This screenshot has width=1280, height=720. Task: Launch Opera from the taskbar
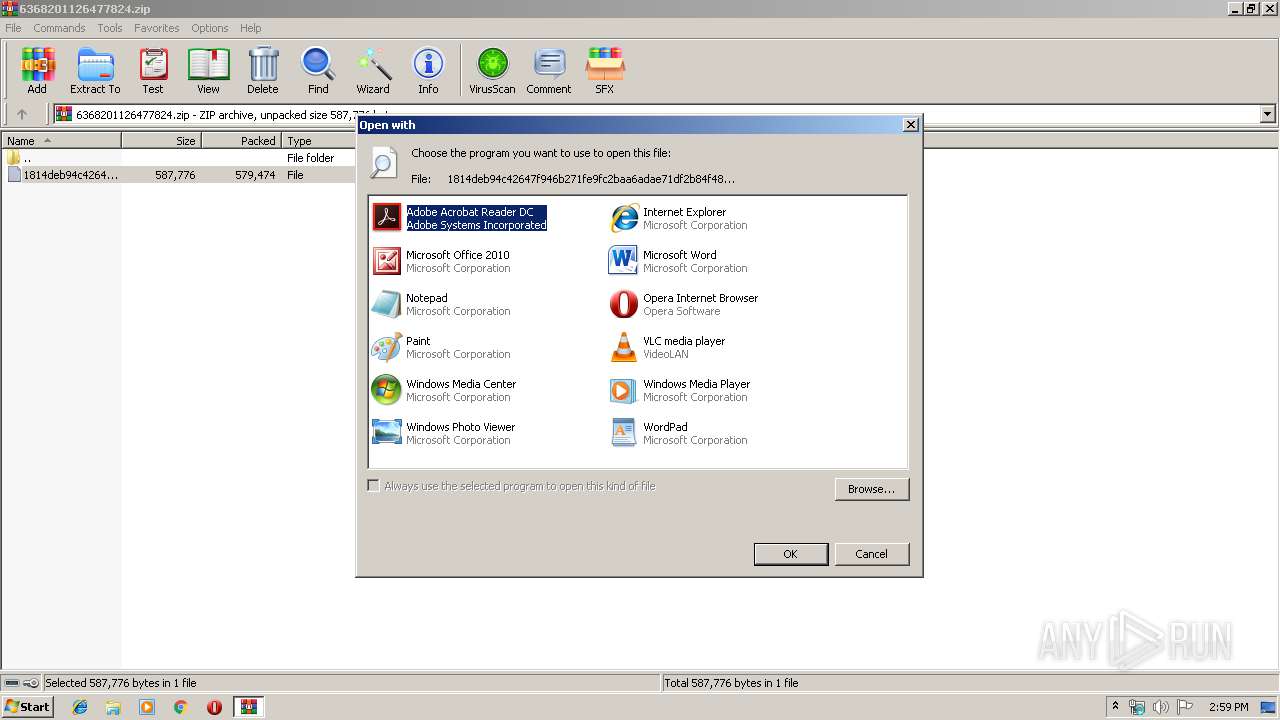pos(214,707)
